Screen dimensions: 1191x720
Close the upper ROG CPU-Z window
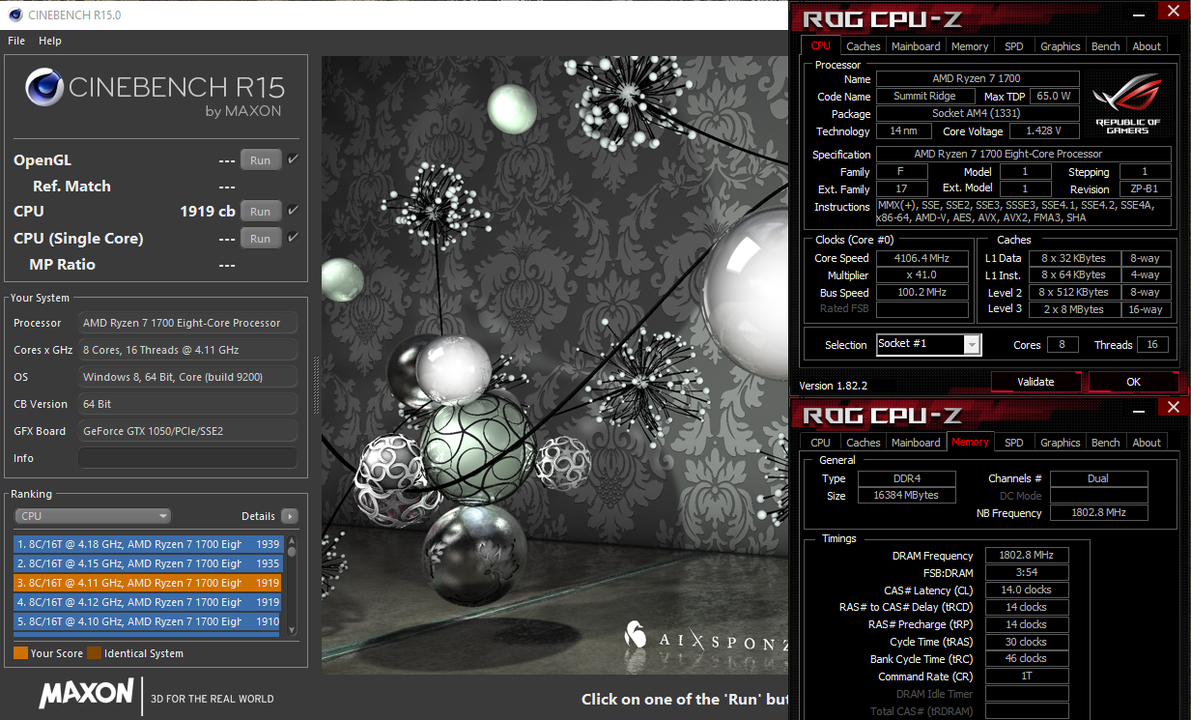click(1173, 11)
